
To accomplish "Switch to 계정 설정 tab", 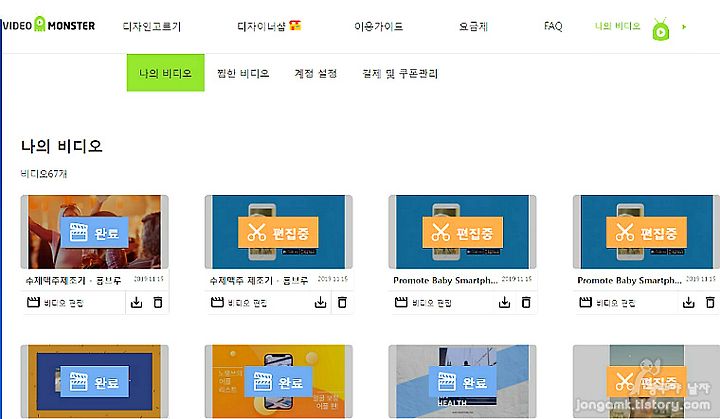I will (x=315, y=73).
